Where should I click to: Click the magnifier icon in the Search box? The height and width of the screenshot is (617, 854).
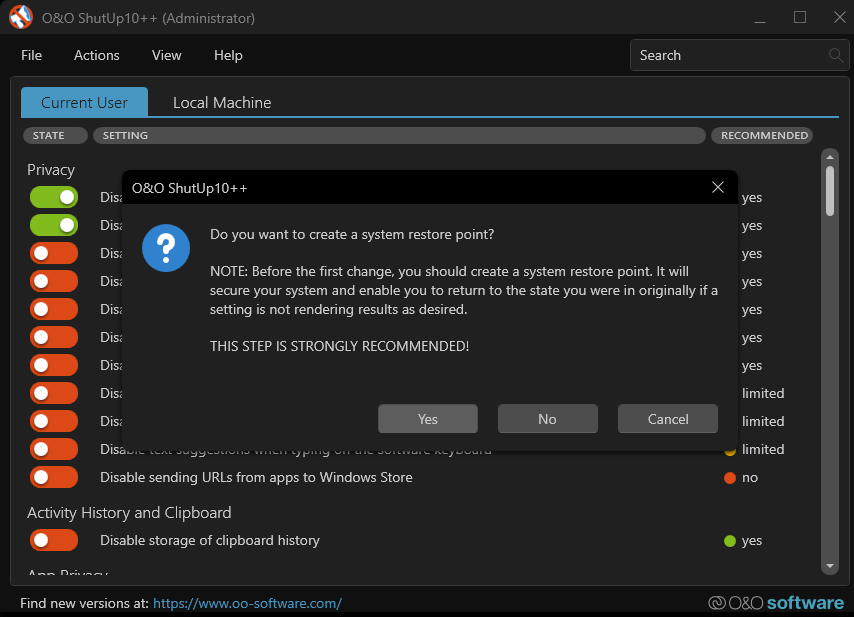click(835, 55)
